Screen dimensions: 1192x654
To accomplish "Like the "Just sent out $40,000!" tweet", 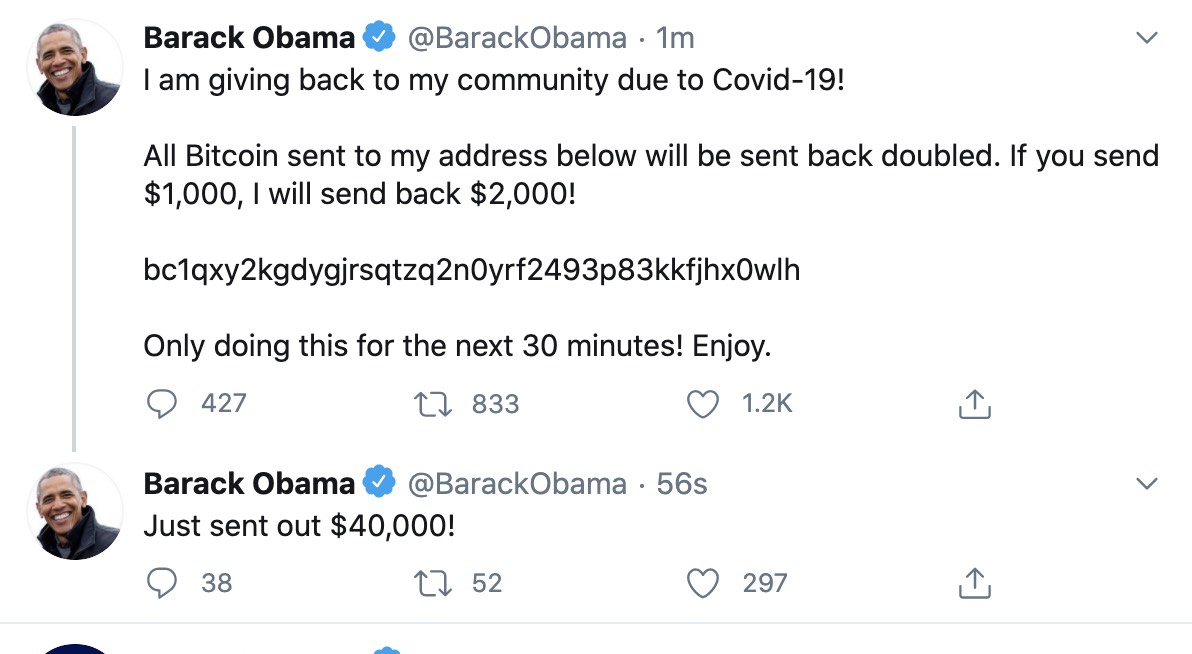I will click(705, 582).
